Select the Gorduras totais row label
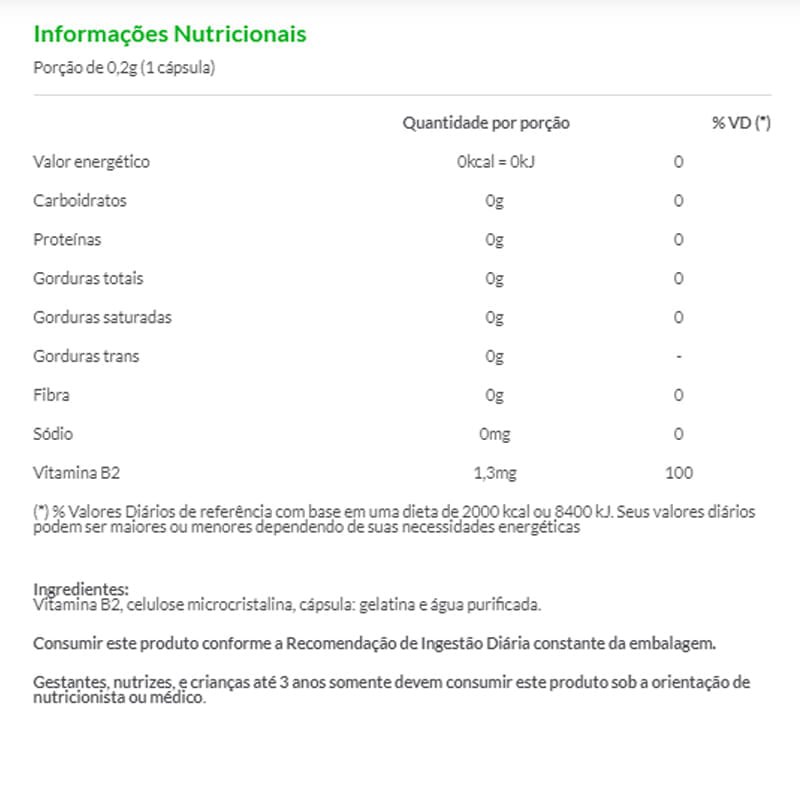Screen dimensions: 800x800 coord(88,279)
